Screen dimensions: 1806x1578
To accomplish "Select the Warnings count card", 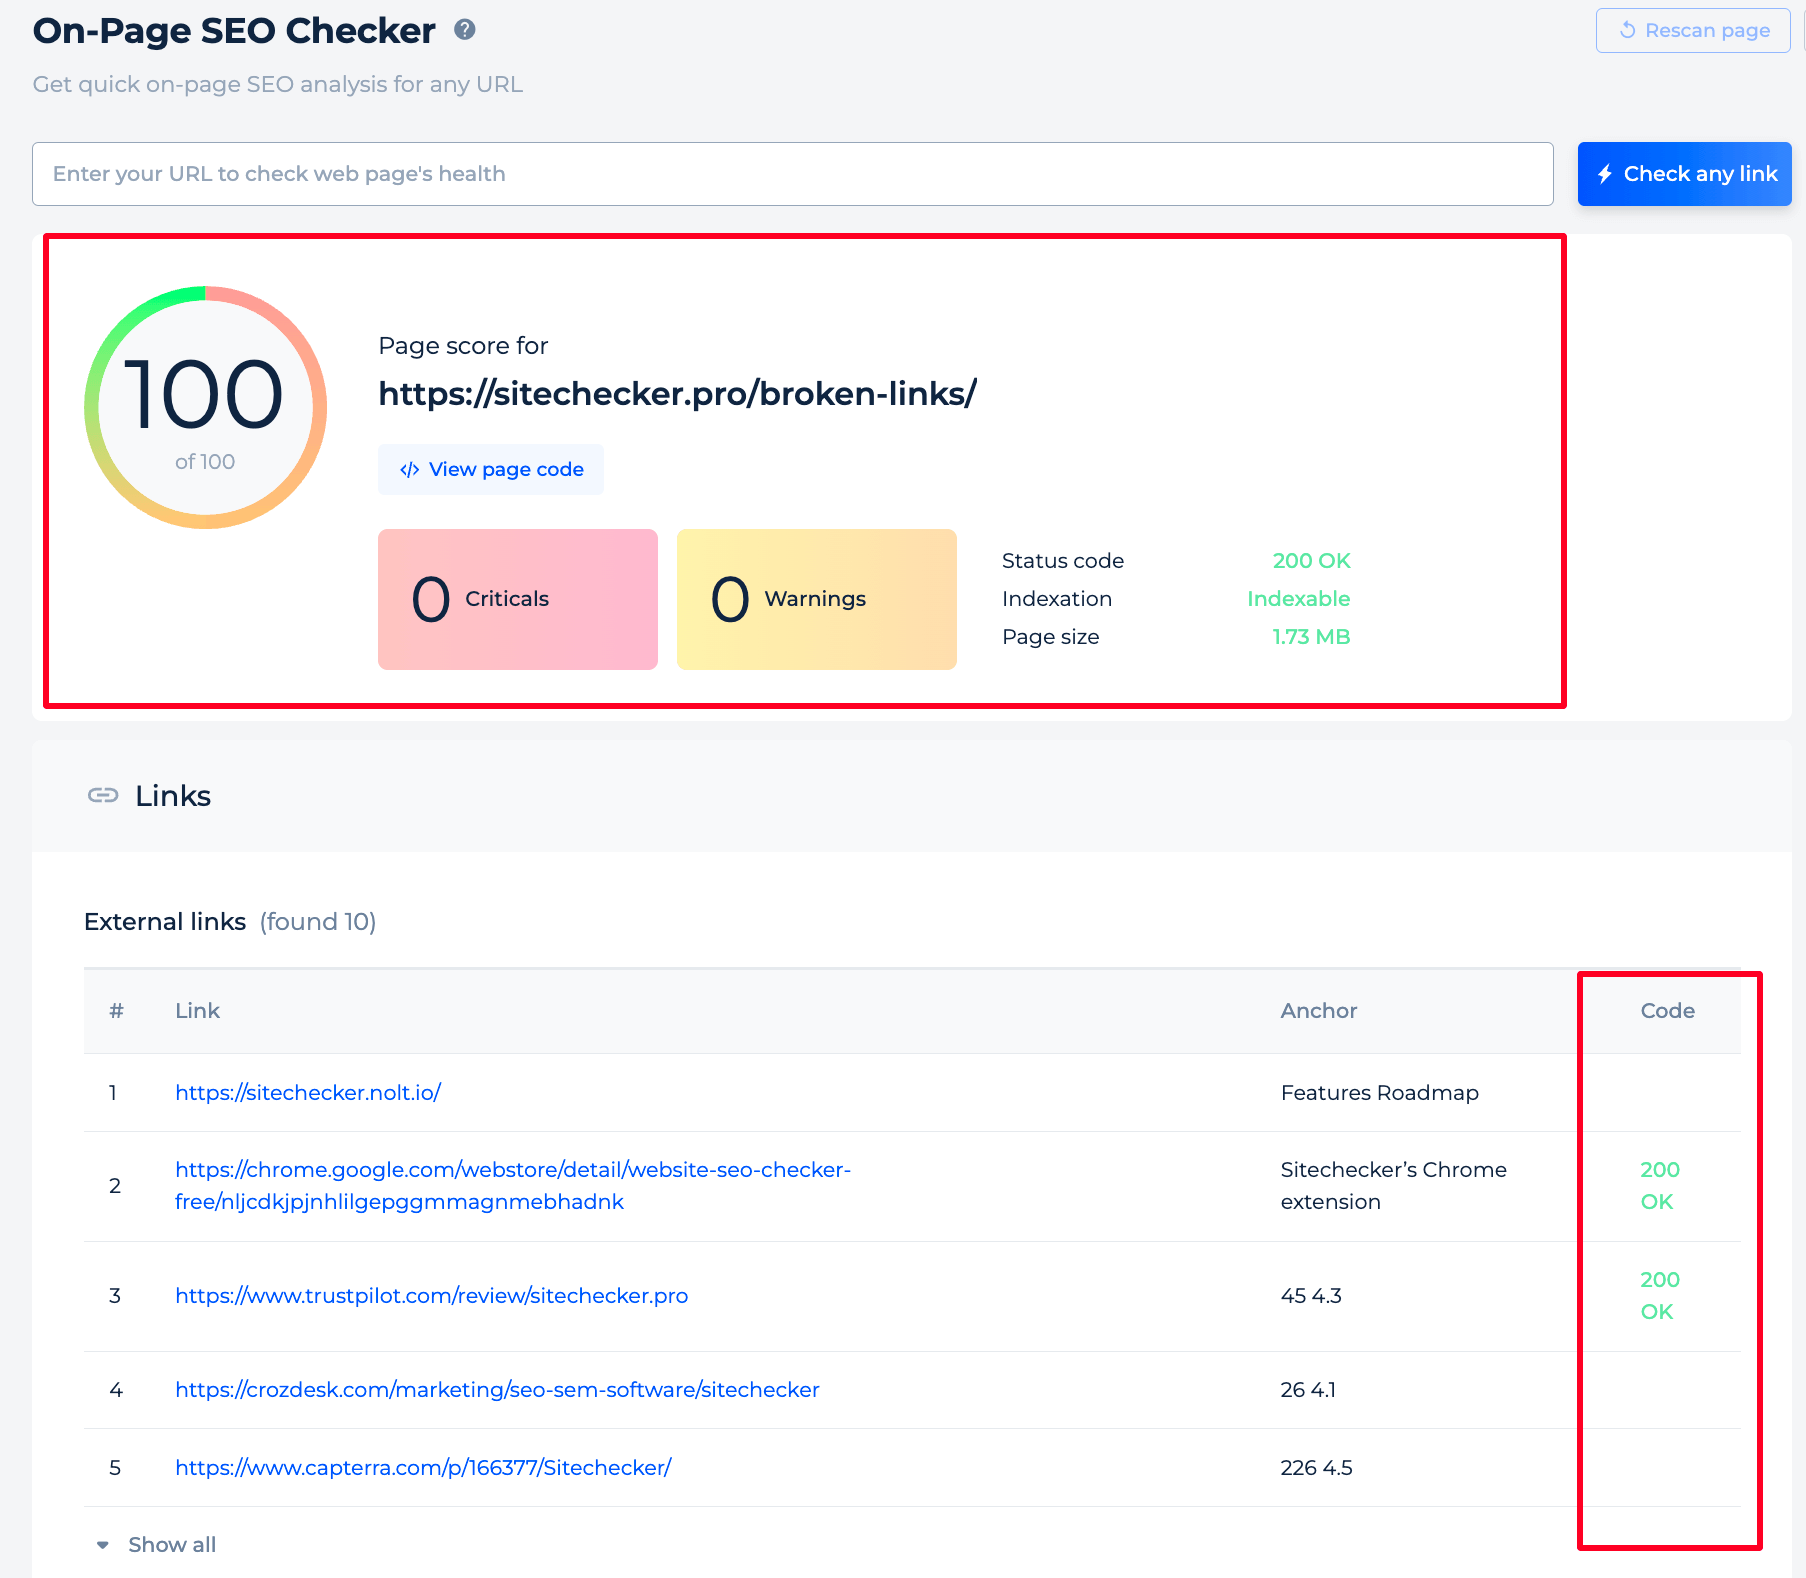I will [816, 598].
